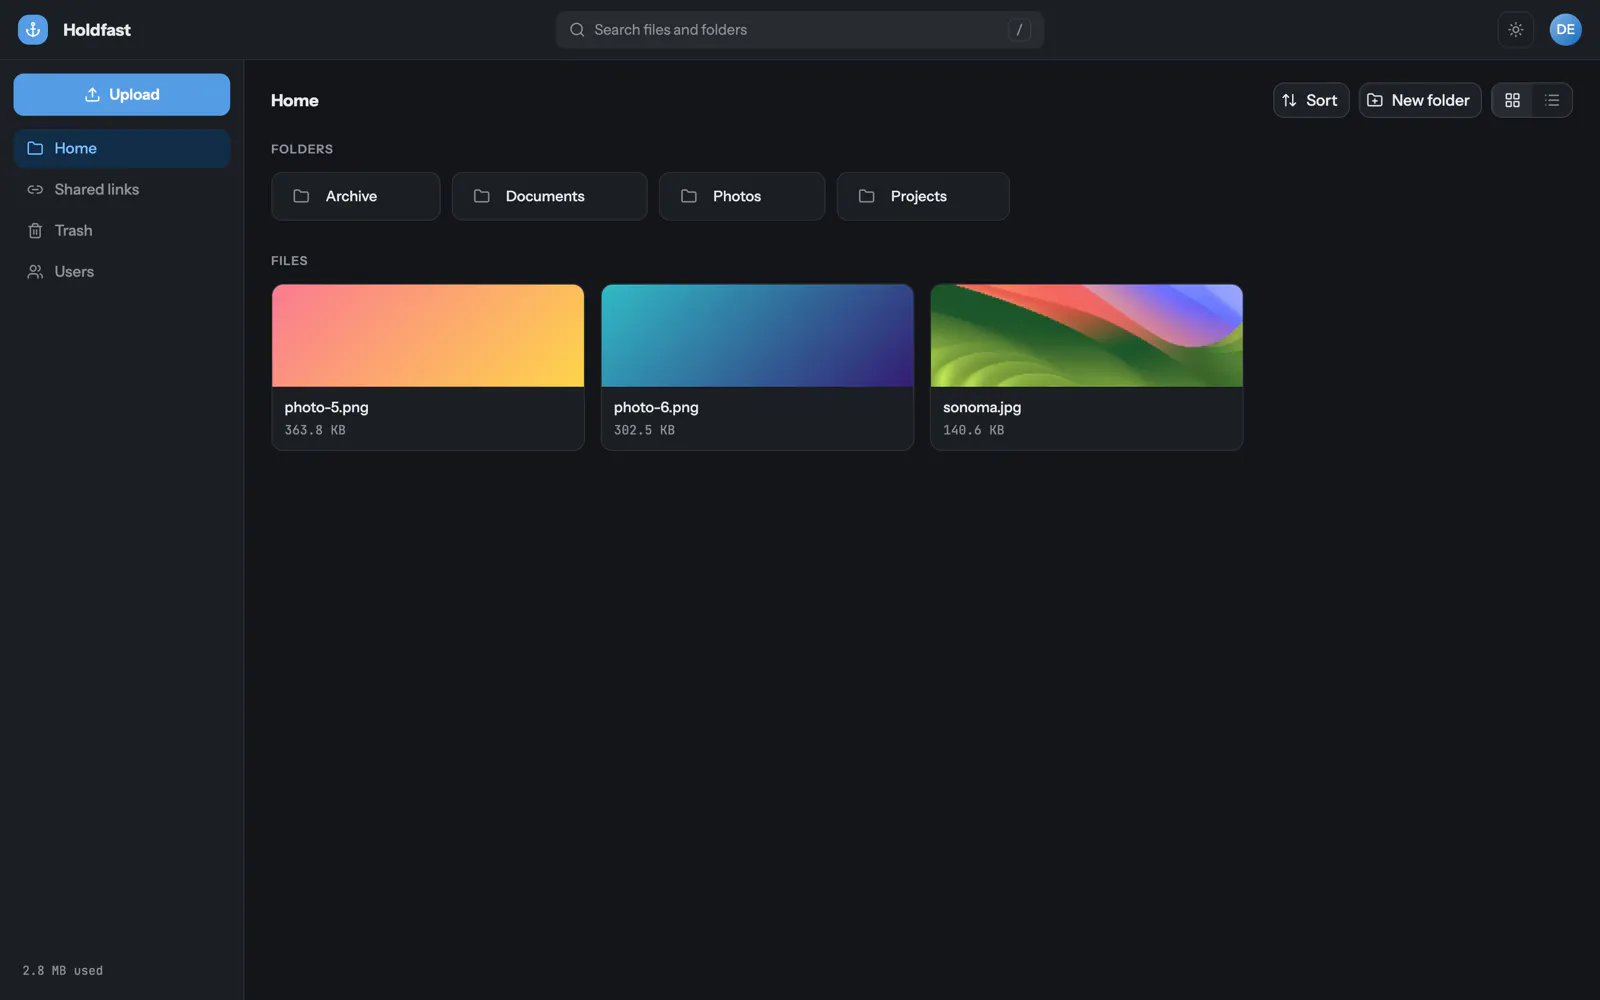Click the sonoma.jpg file name
Viewport: 1600px width, 1000px height.
pos(982,407)
